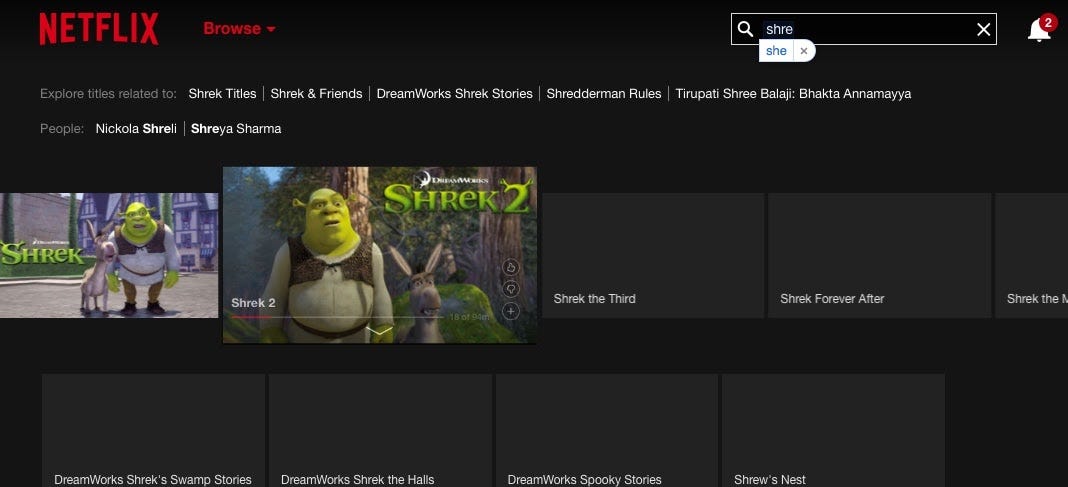Image resolution: width=1068 pixels, height=487 pixels.
Task: Expand Shrek 2 details with chevron
Action: point(379,331)
